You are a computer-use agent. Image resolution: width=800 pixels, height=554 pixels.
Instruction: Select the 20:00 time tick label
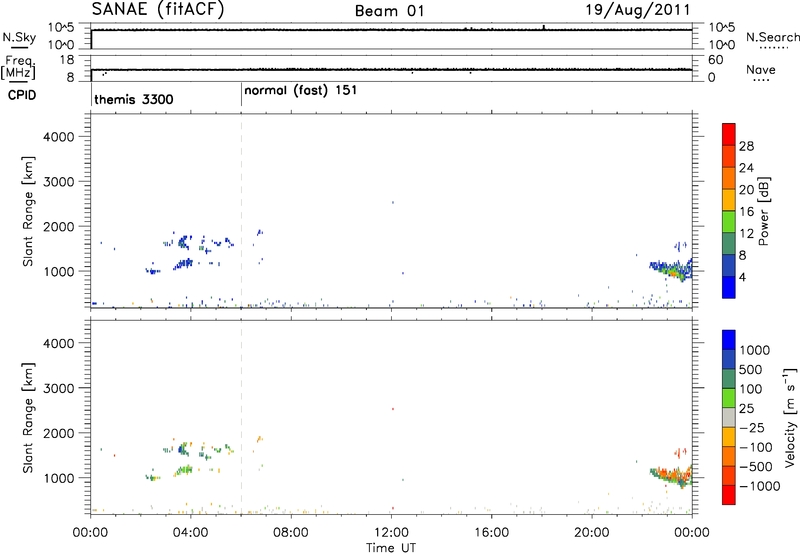click(x=591, y=533)
